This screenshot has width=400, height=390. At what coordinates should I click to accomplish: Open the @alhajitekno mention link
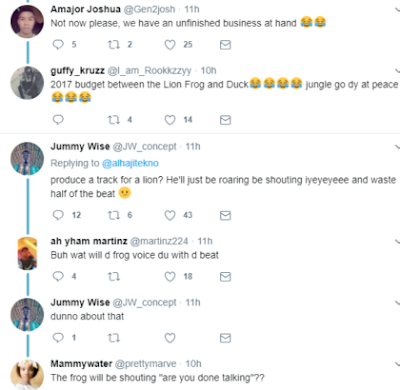pyautogui.click(x=130, y=163)
